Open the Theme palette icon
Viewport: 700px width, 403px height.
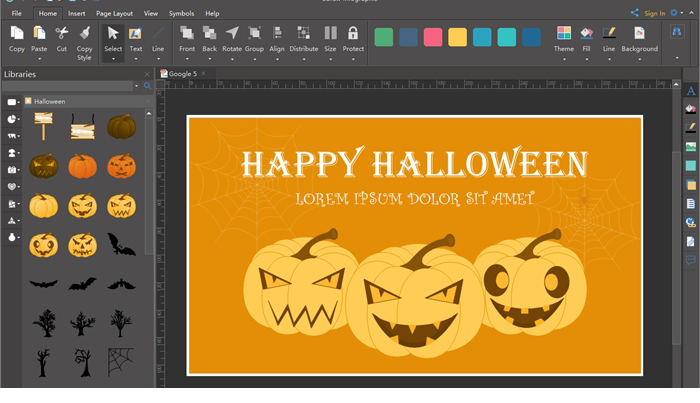(x=564, y=33)
